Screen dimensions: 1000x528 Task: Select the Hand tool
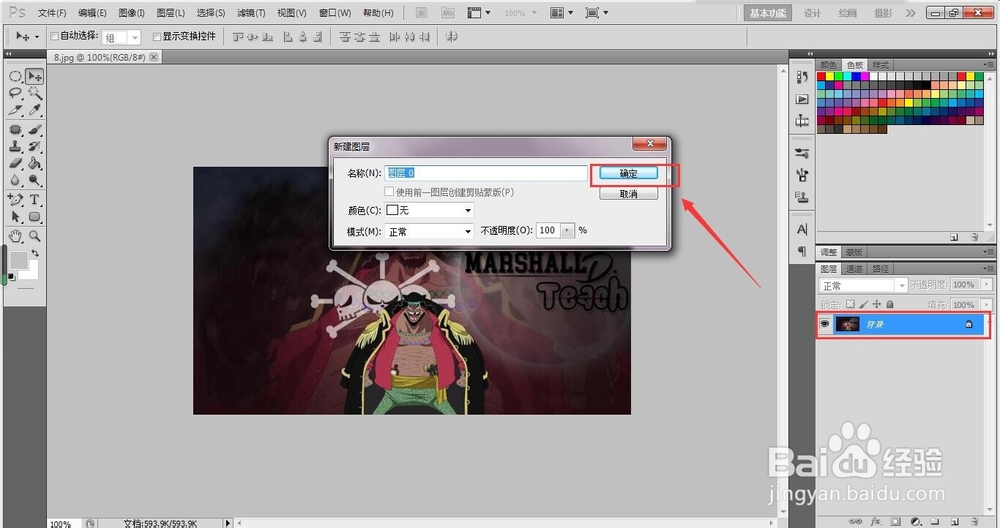tap(15, 236)
